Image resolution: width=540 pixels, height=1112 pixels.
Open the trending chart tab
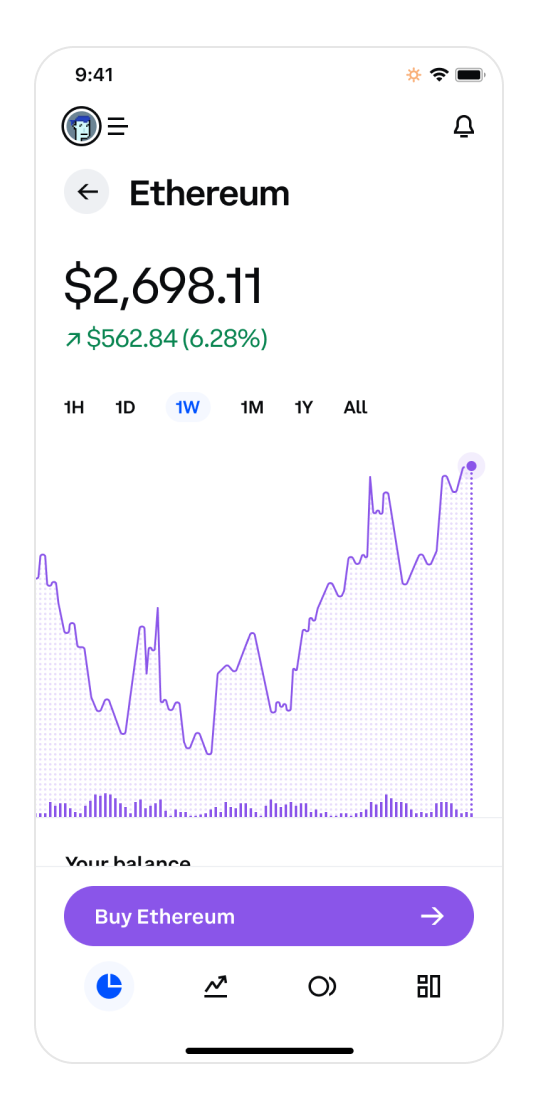coord(216,986)
